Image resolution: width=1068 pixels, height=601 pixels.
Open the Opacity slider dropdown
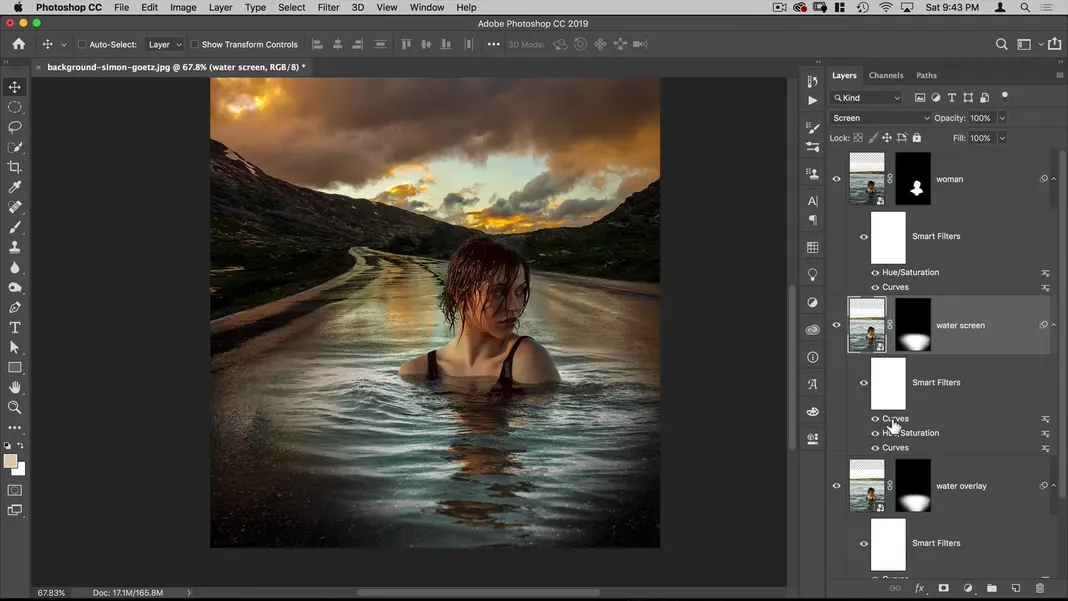[x=1002, y=118]
